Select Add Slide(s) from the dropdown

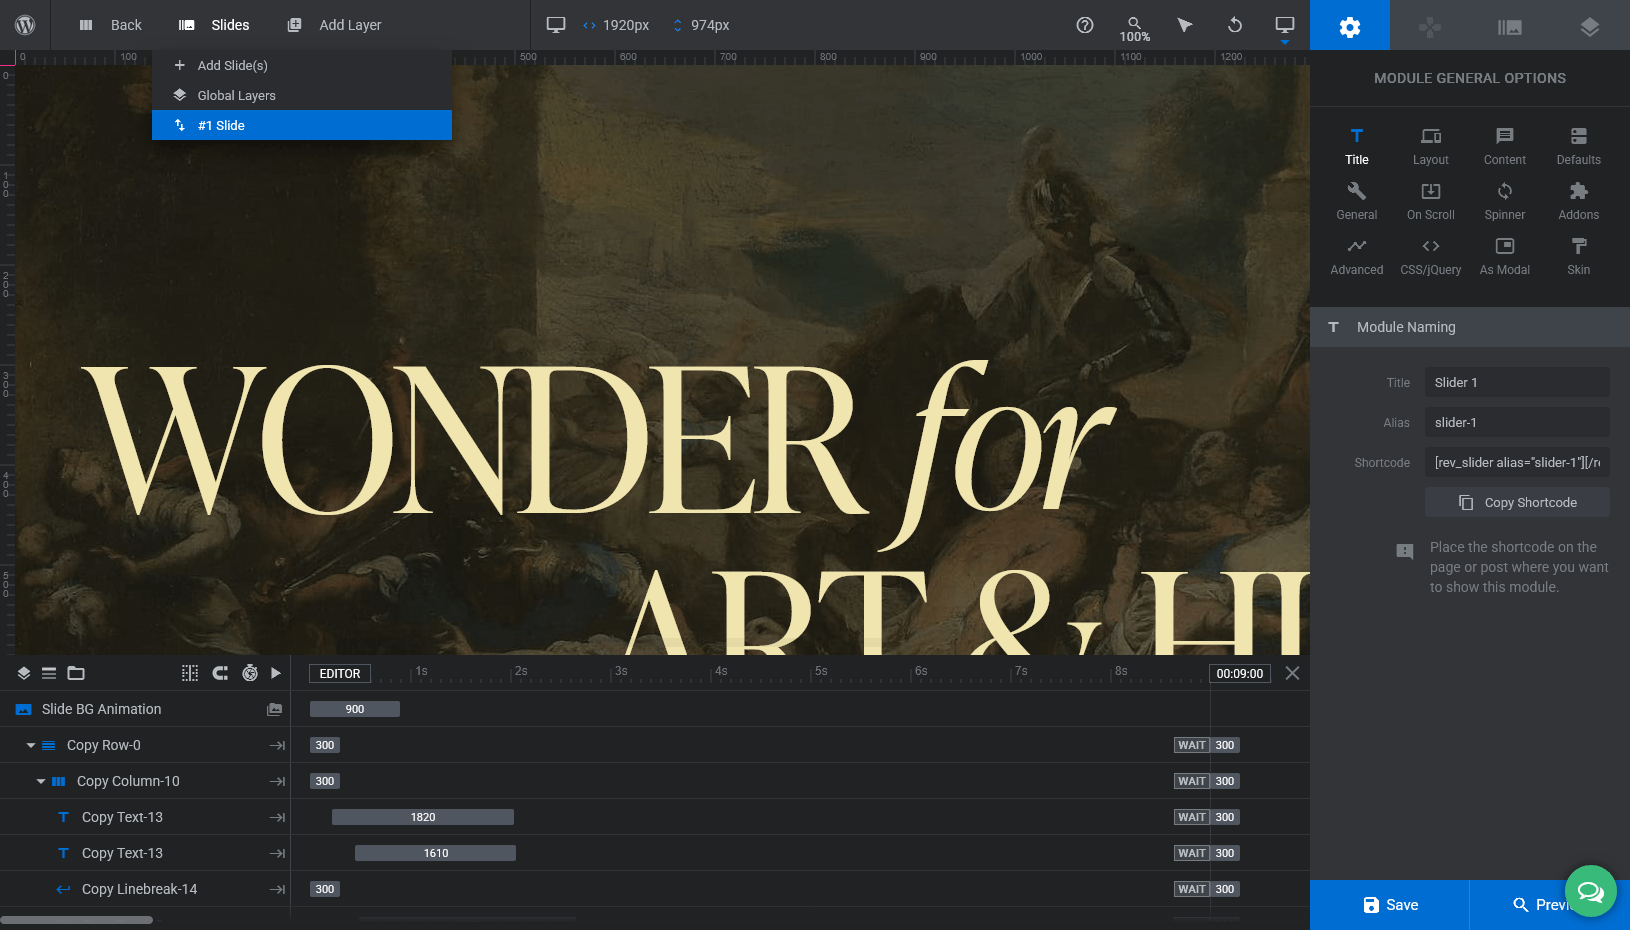coord(302,65)
